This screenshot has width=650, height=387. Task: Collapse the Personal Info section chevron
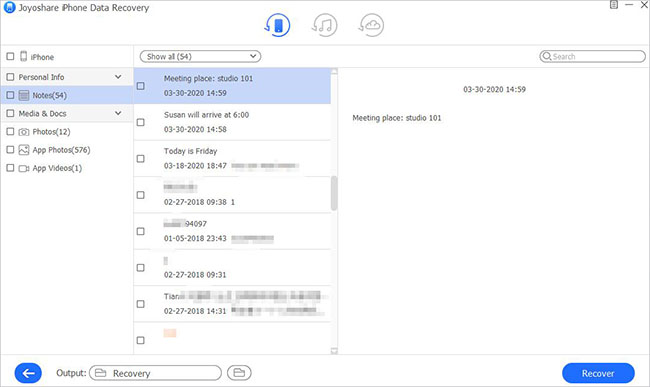point(118,77)
